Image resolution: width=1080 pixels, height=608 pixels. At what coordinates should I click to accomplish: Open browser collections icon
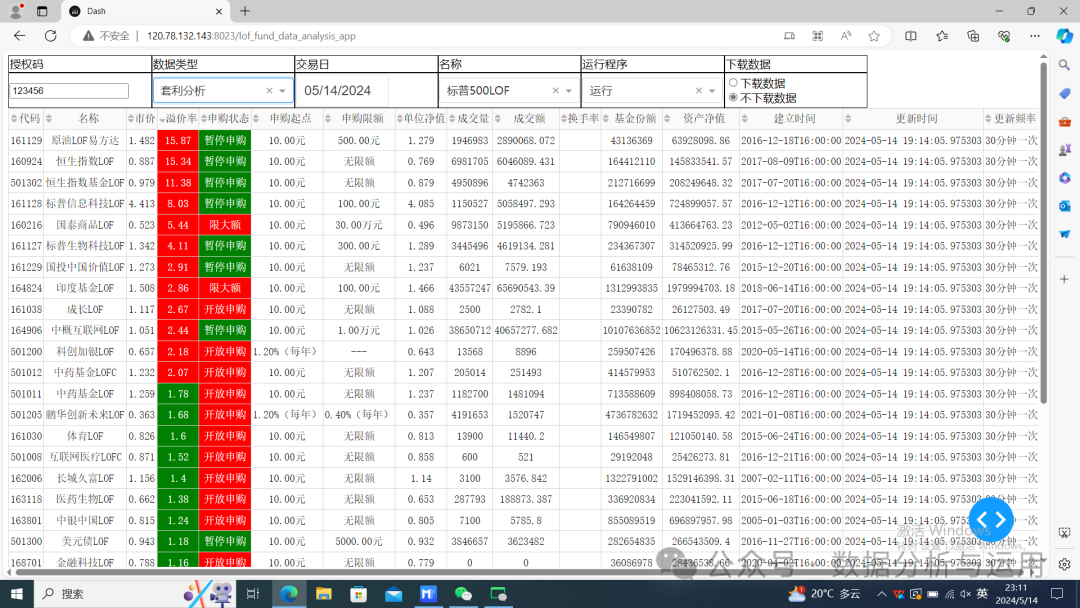point(973,36)
